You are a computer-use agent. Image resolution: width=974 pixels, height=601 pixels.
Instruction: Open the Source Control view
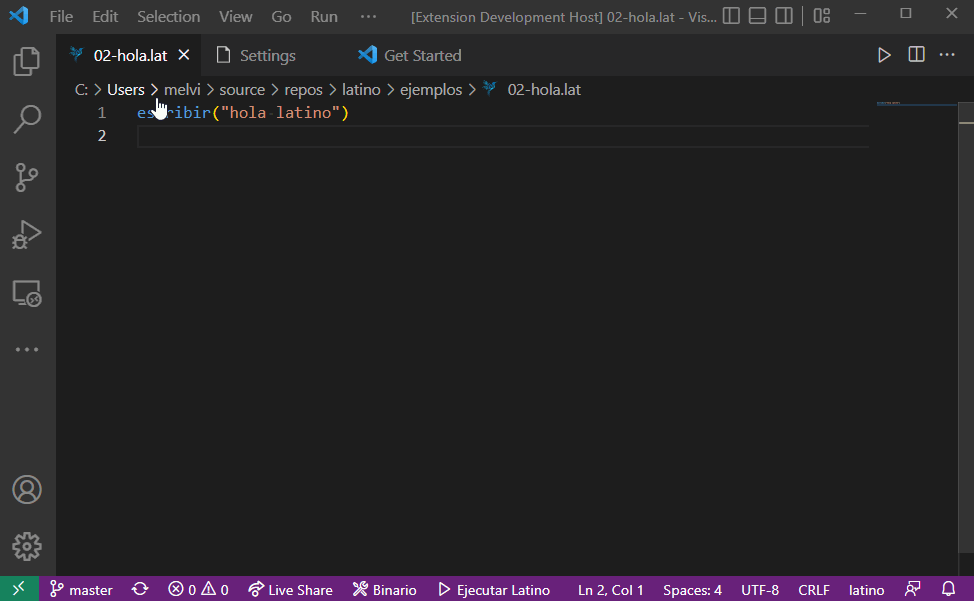[27, 178]
